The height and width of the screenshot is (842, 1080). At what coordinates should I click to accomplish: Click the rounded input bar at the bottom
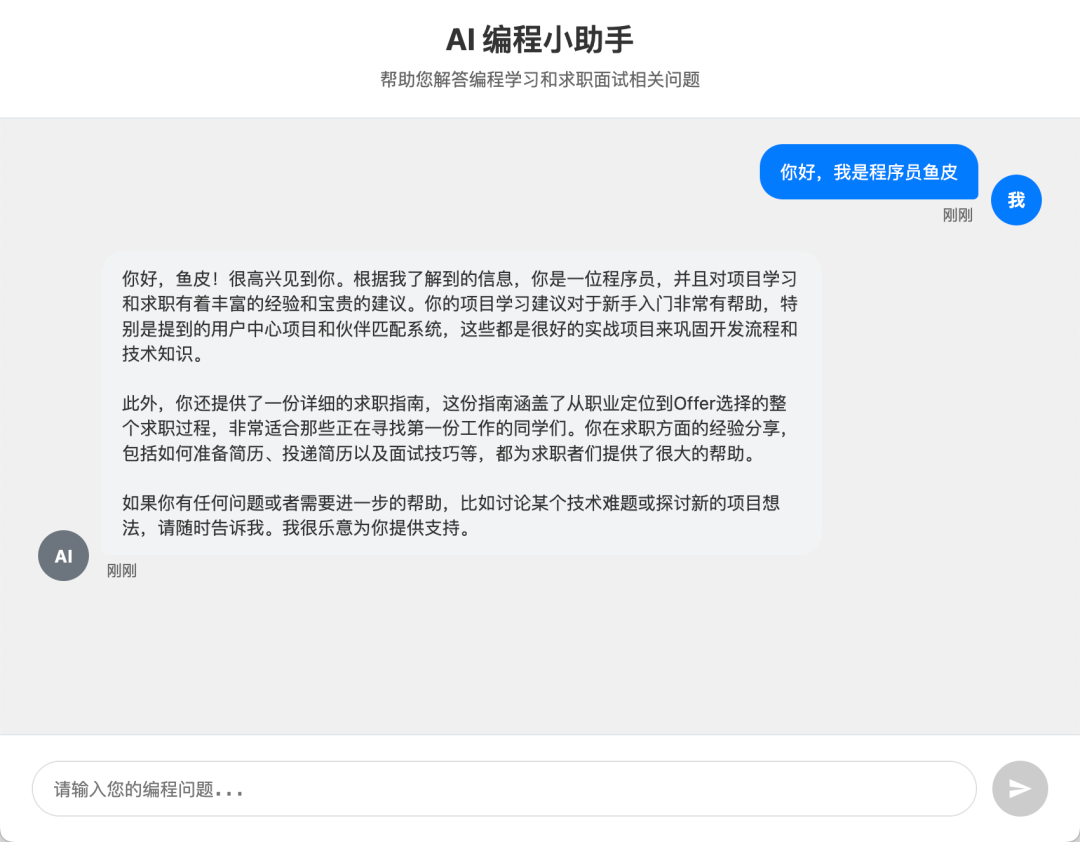pos(500,789)
